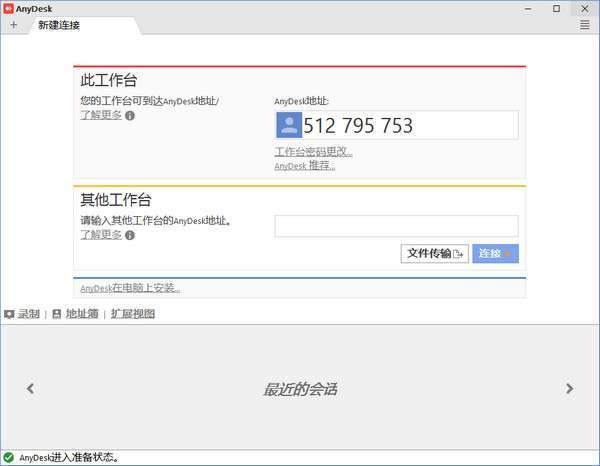
Task: Click the blue 连接 button
Action: point(496,254)
